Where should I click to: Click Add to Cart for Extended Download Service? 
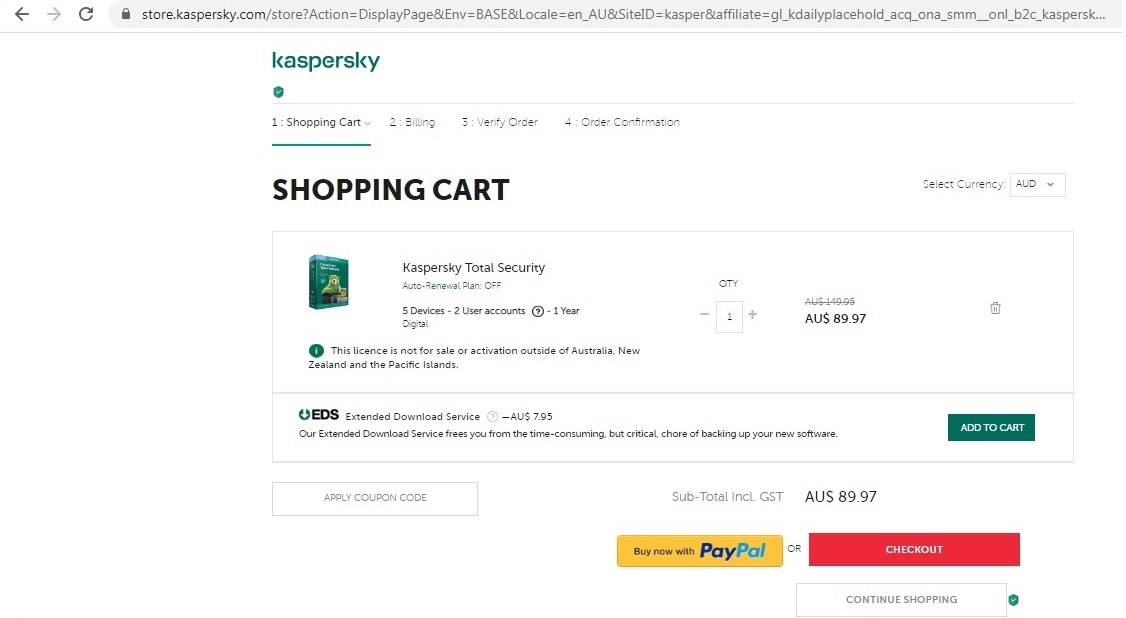click(x=991, y=428)
